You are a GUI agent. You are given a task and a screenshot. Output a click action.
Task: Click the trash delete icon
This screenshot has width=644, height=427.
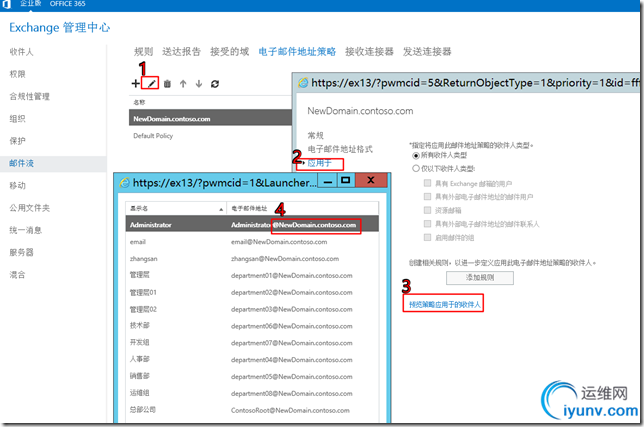click(167, 84)
